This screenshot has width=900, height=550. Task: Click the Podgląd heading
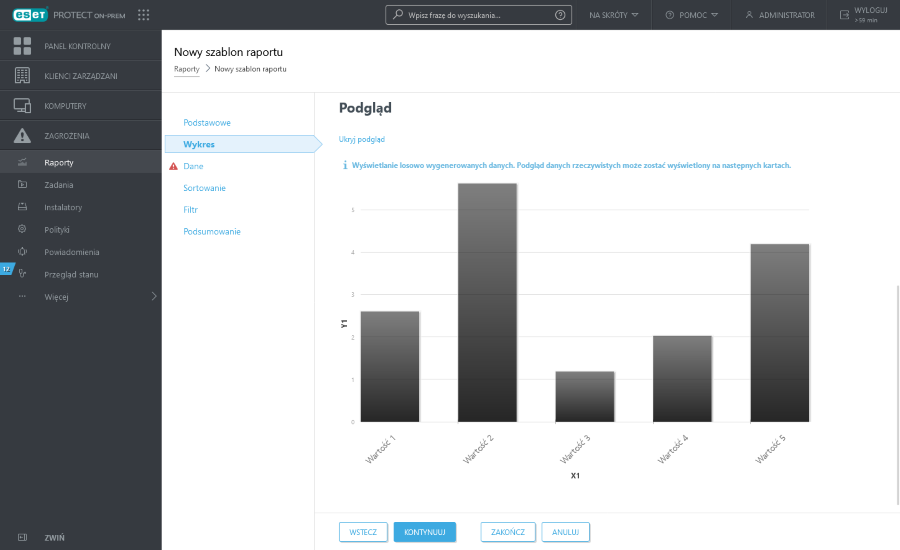click(365, 108)
